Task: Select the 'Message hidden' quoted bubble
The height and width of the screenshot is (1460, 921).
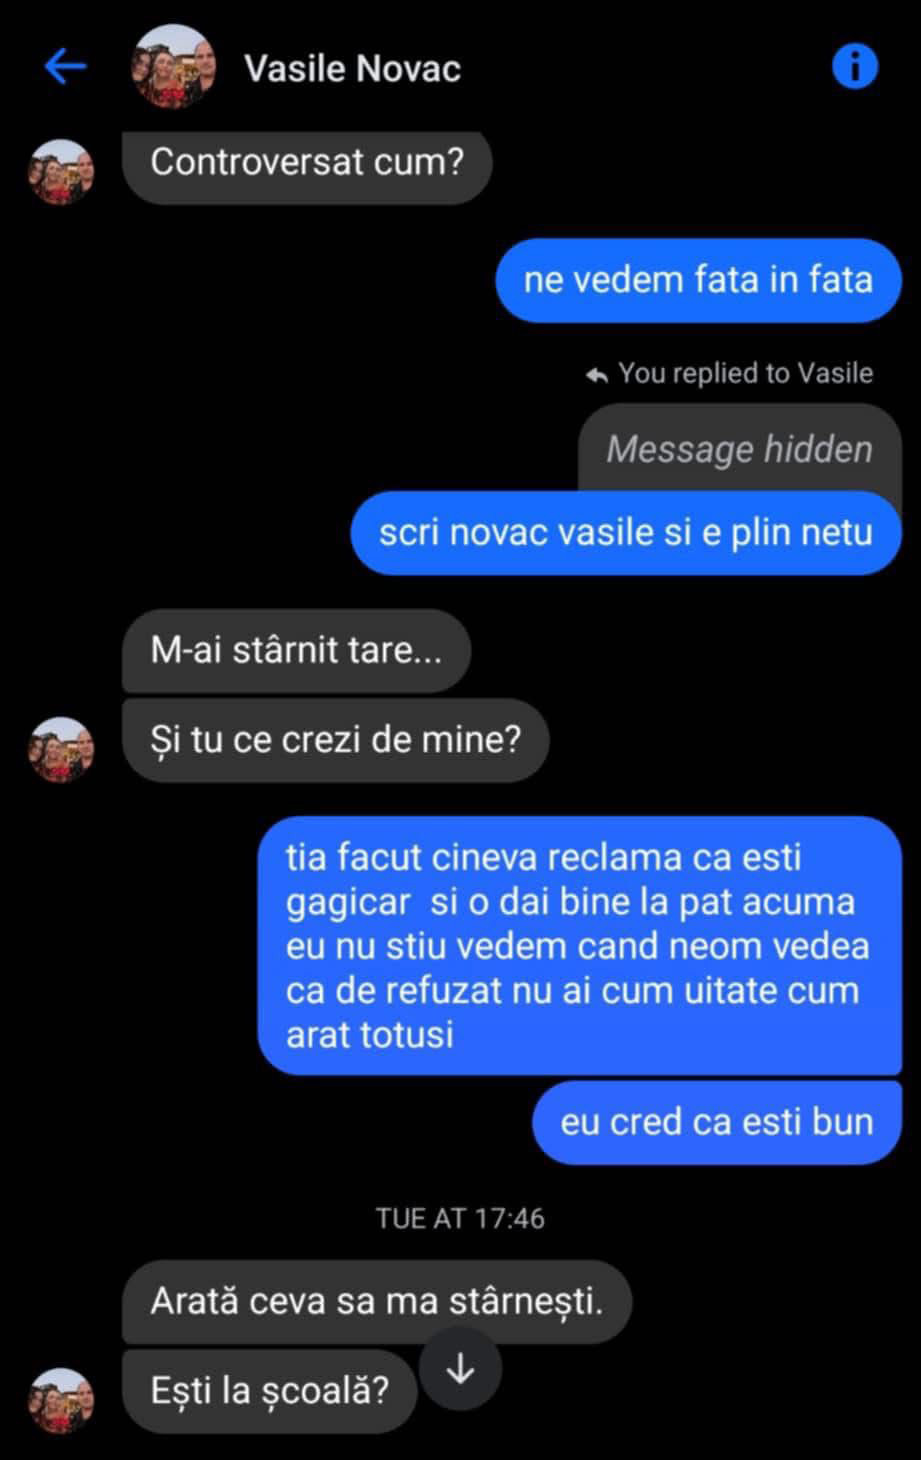Action: click(739, 448)
